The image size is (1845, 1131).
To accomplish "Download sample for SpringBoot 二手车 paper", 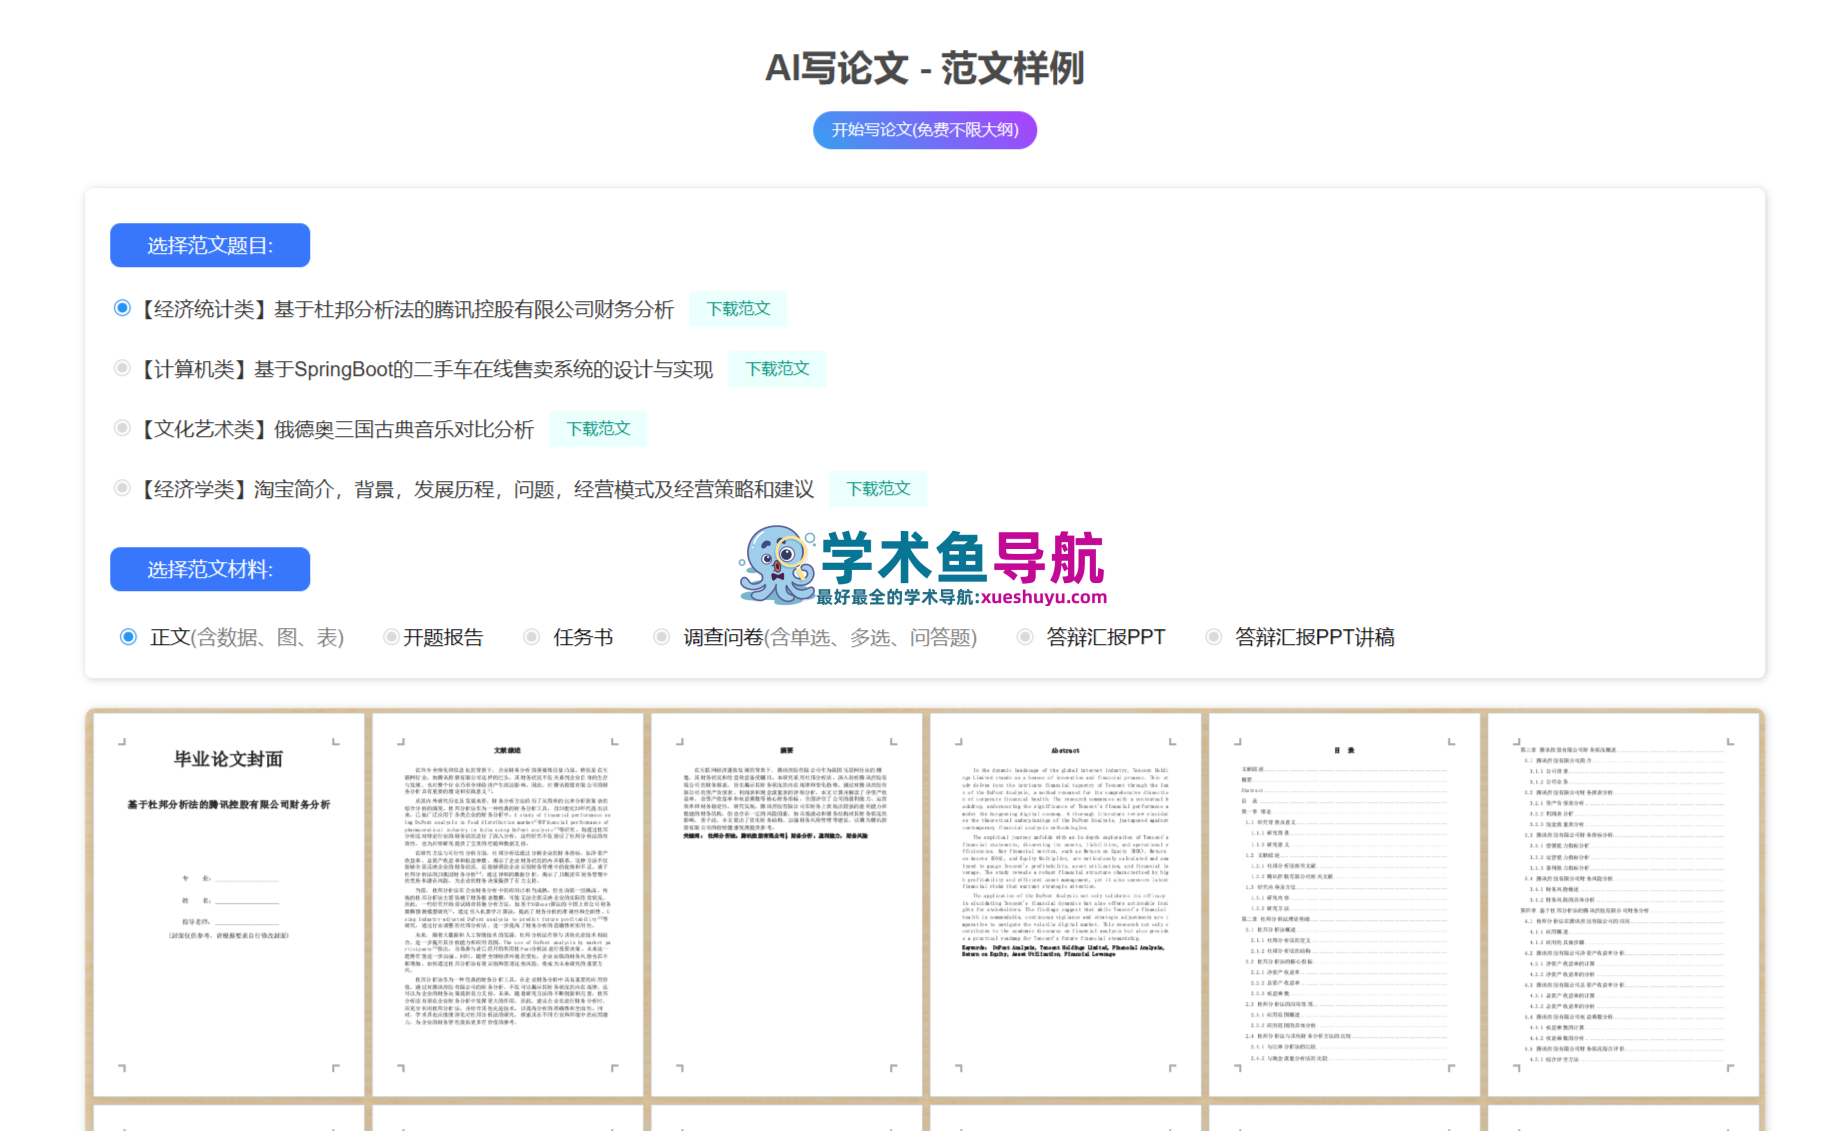I will pyautogui.click(x=777, y=369).
